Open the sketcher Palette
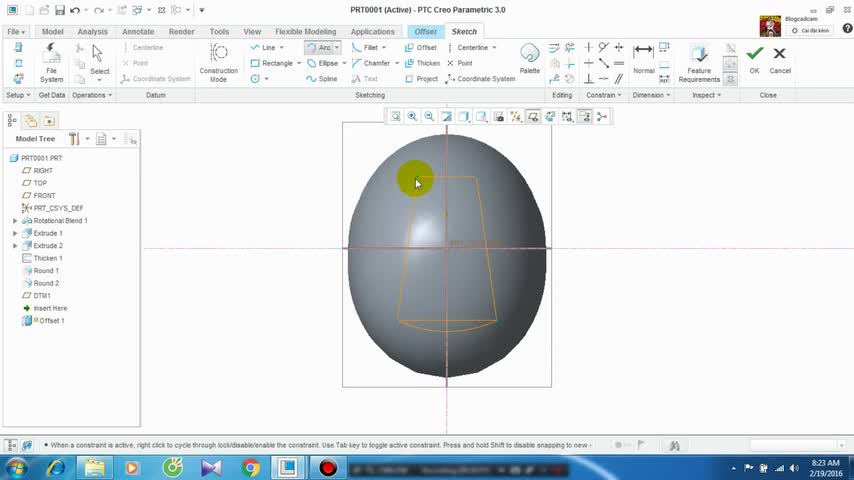The height and width of the screenshot is (480, 854). pos(529,59)
